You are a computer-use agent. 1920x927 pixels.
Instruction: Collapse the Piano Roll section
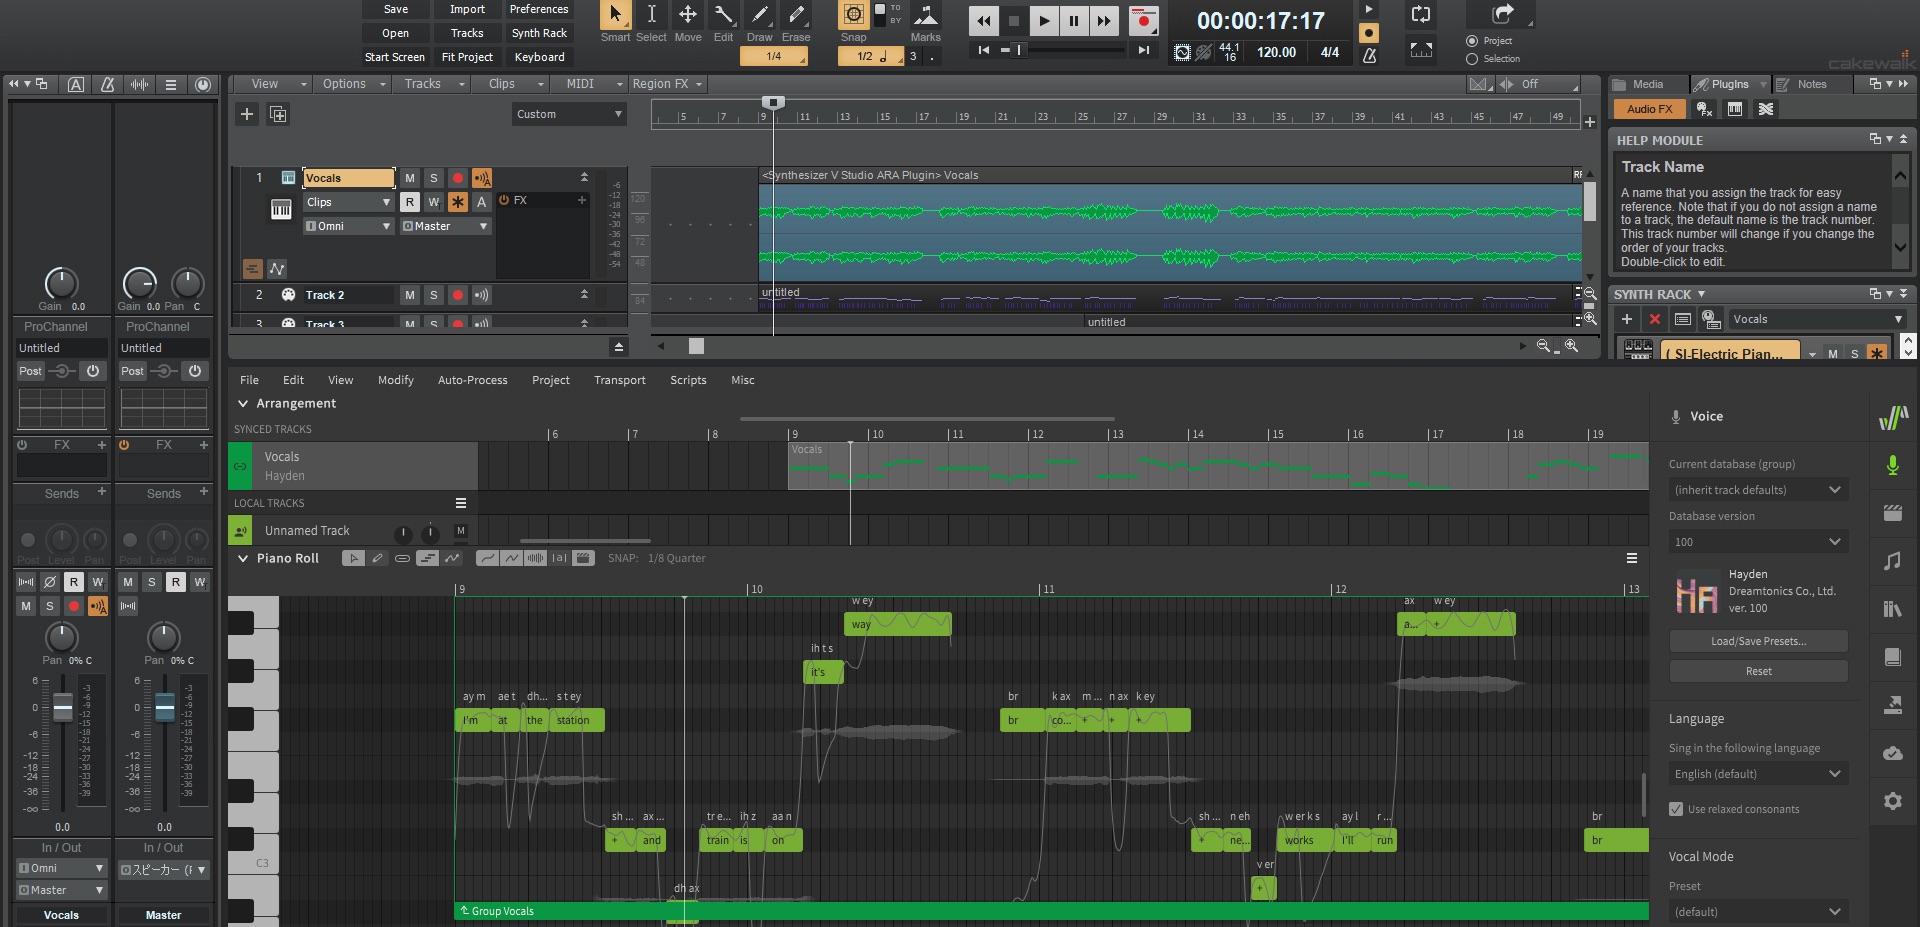coord(242,558)
